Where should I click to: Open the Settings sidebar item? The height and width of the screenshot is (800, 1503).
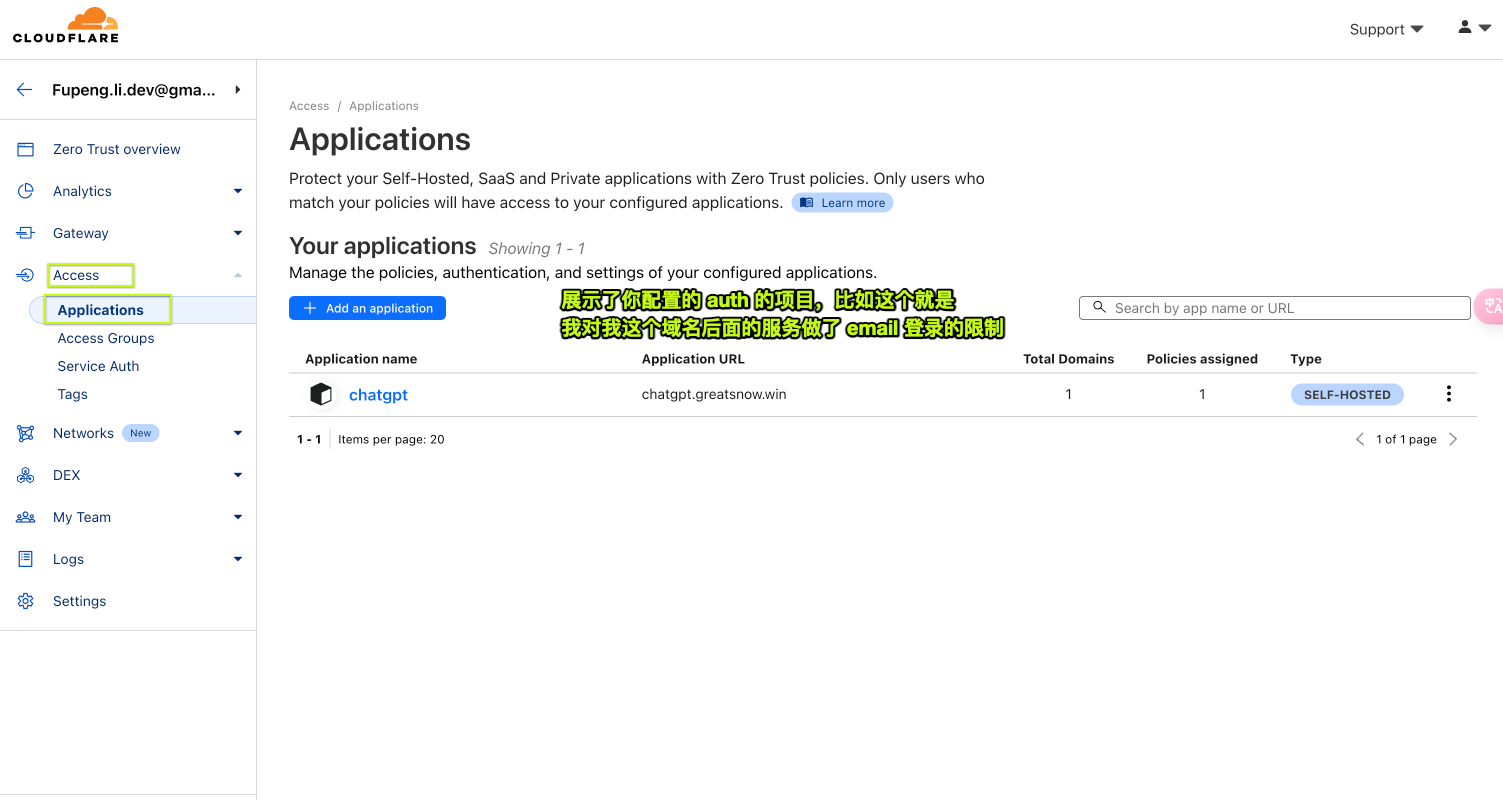(79, 601)
